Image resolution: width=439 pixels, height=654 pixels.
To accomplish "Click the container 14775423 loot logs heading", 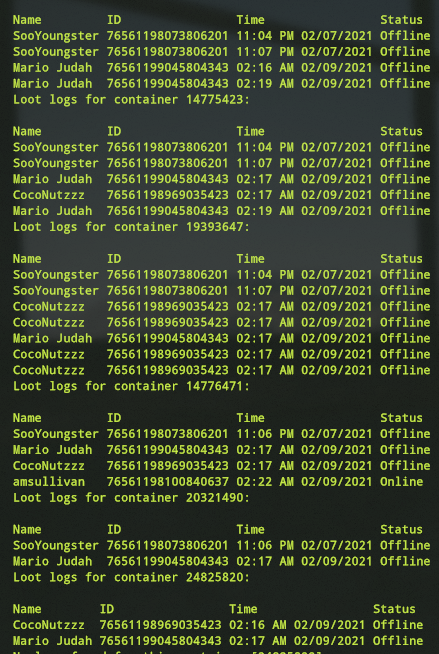I will tap(131, 100).
